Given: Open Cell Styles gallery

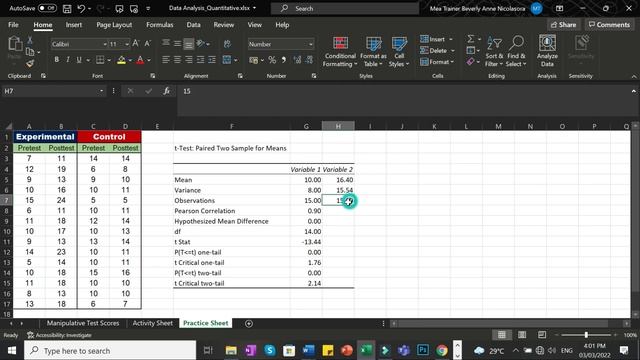Looking at the screenshot, I should 399,51.
